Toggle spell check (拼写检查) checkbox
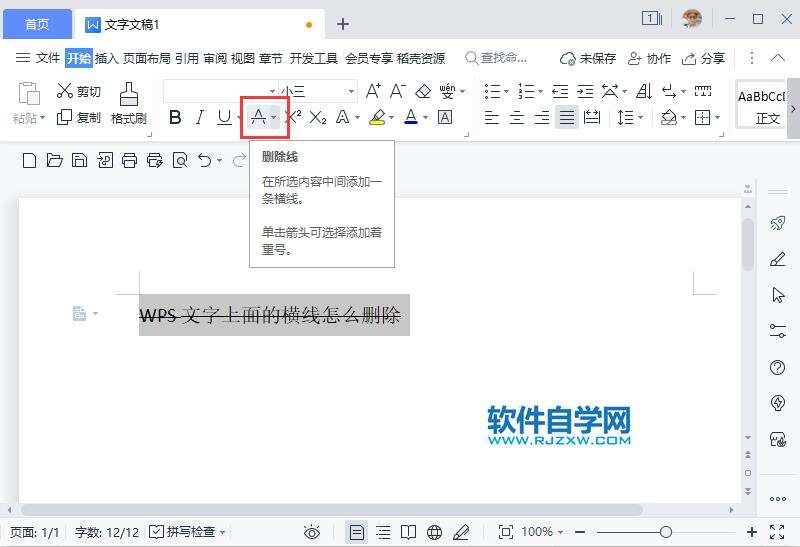The image size is (800, 547). [x=156, y=532]
